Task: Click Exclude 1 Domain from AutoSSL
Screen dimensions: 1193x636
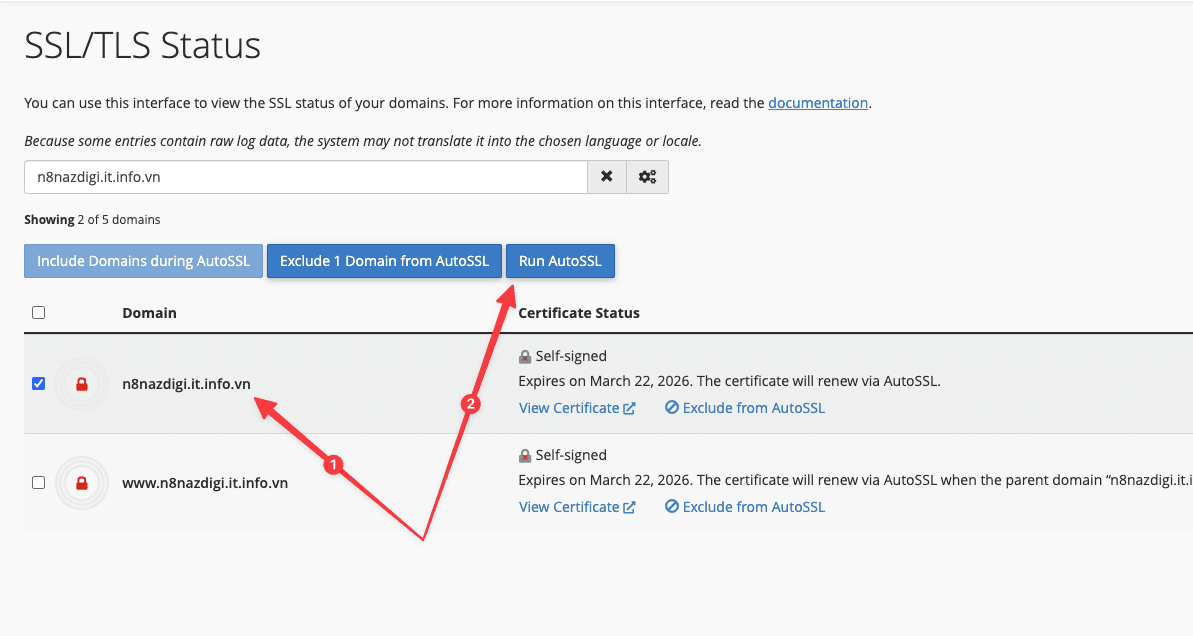Action: coord(384,261)
